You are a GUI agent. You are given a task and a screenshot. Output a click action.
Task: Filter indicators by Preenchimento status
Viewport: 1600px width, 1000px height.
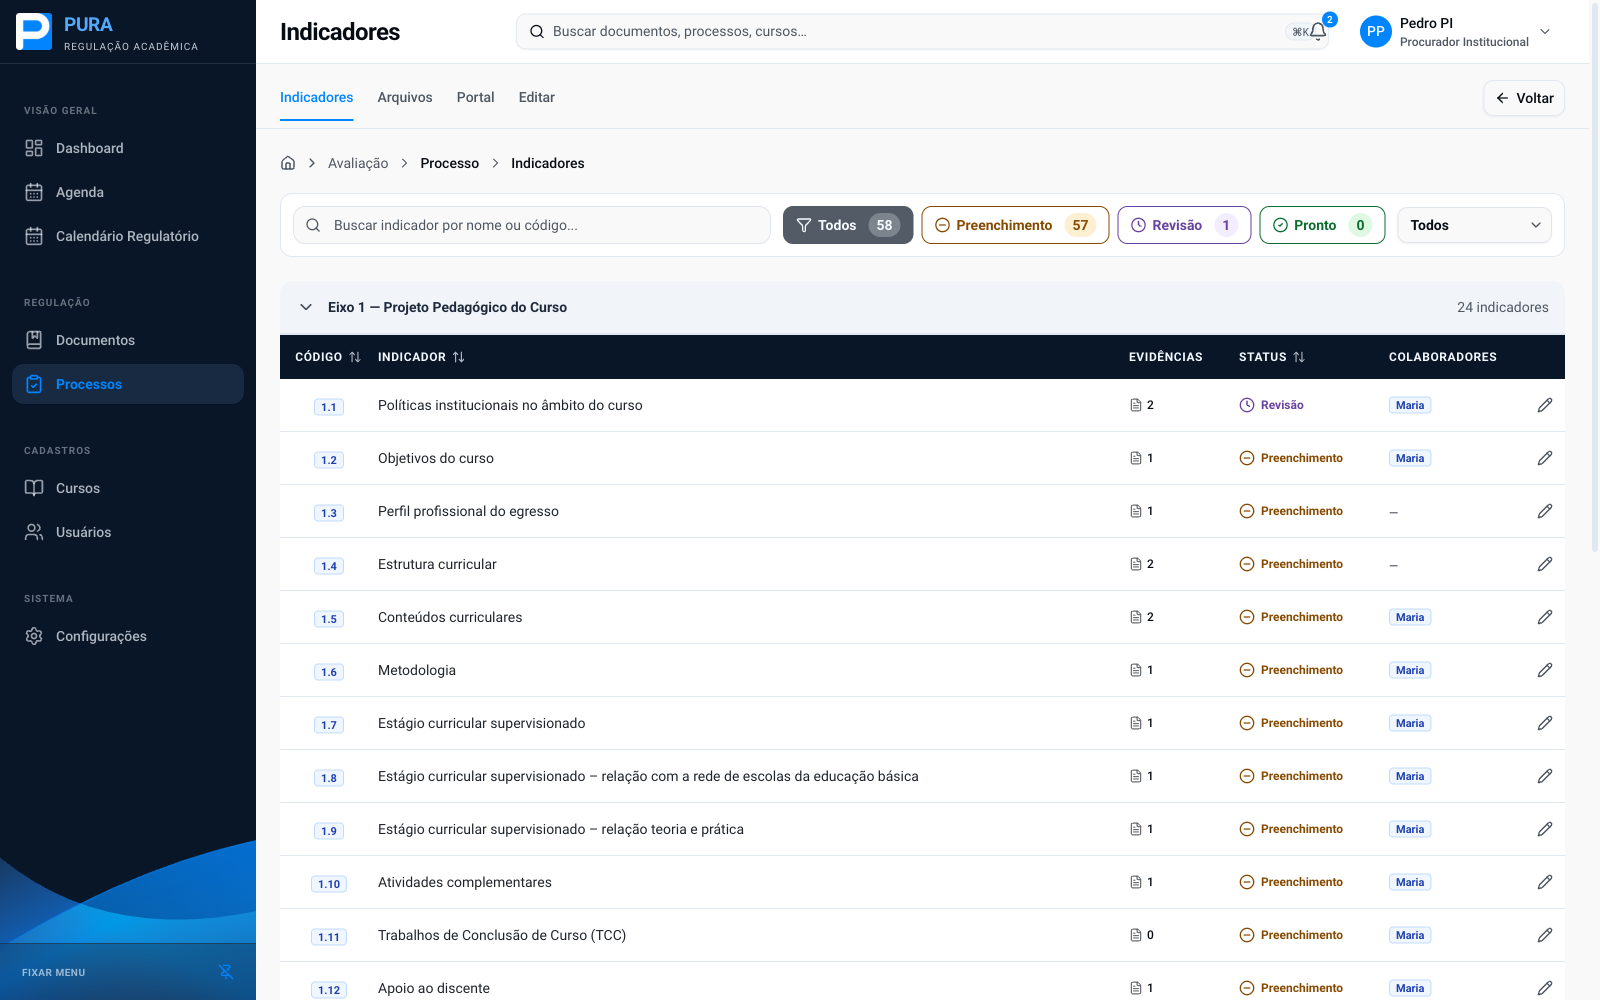(1015, 225)
